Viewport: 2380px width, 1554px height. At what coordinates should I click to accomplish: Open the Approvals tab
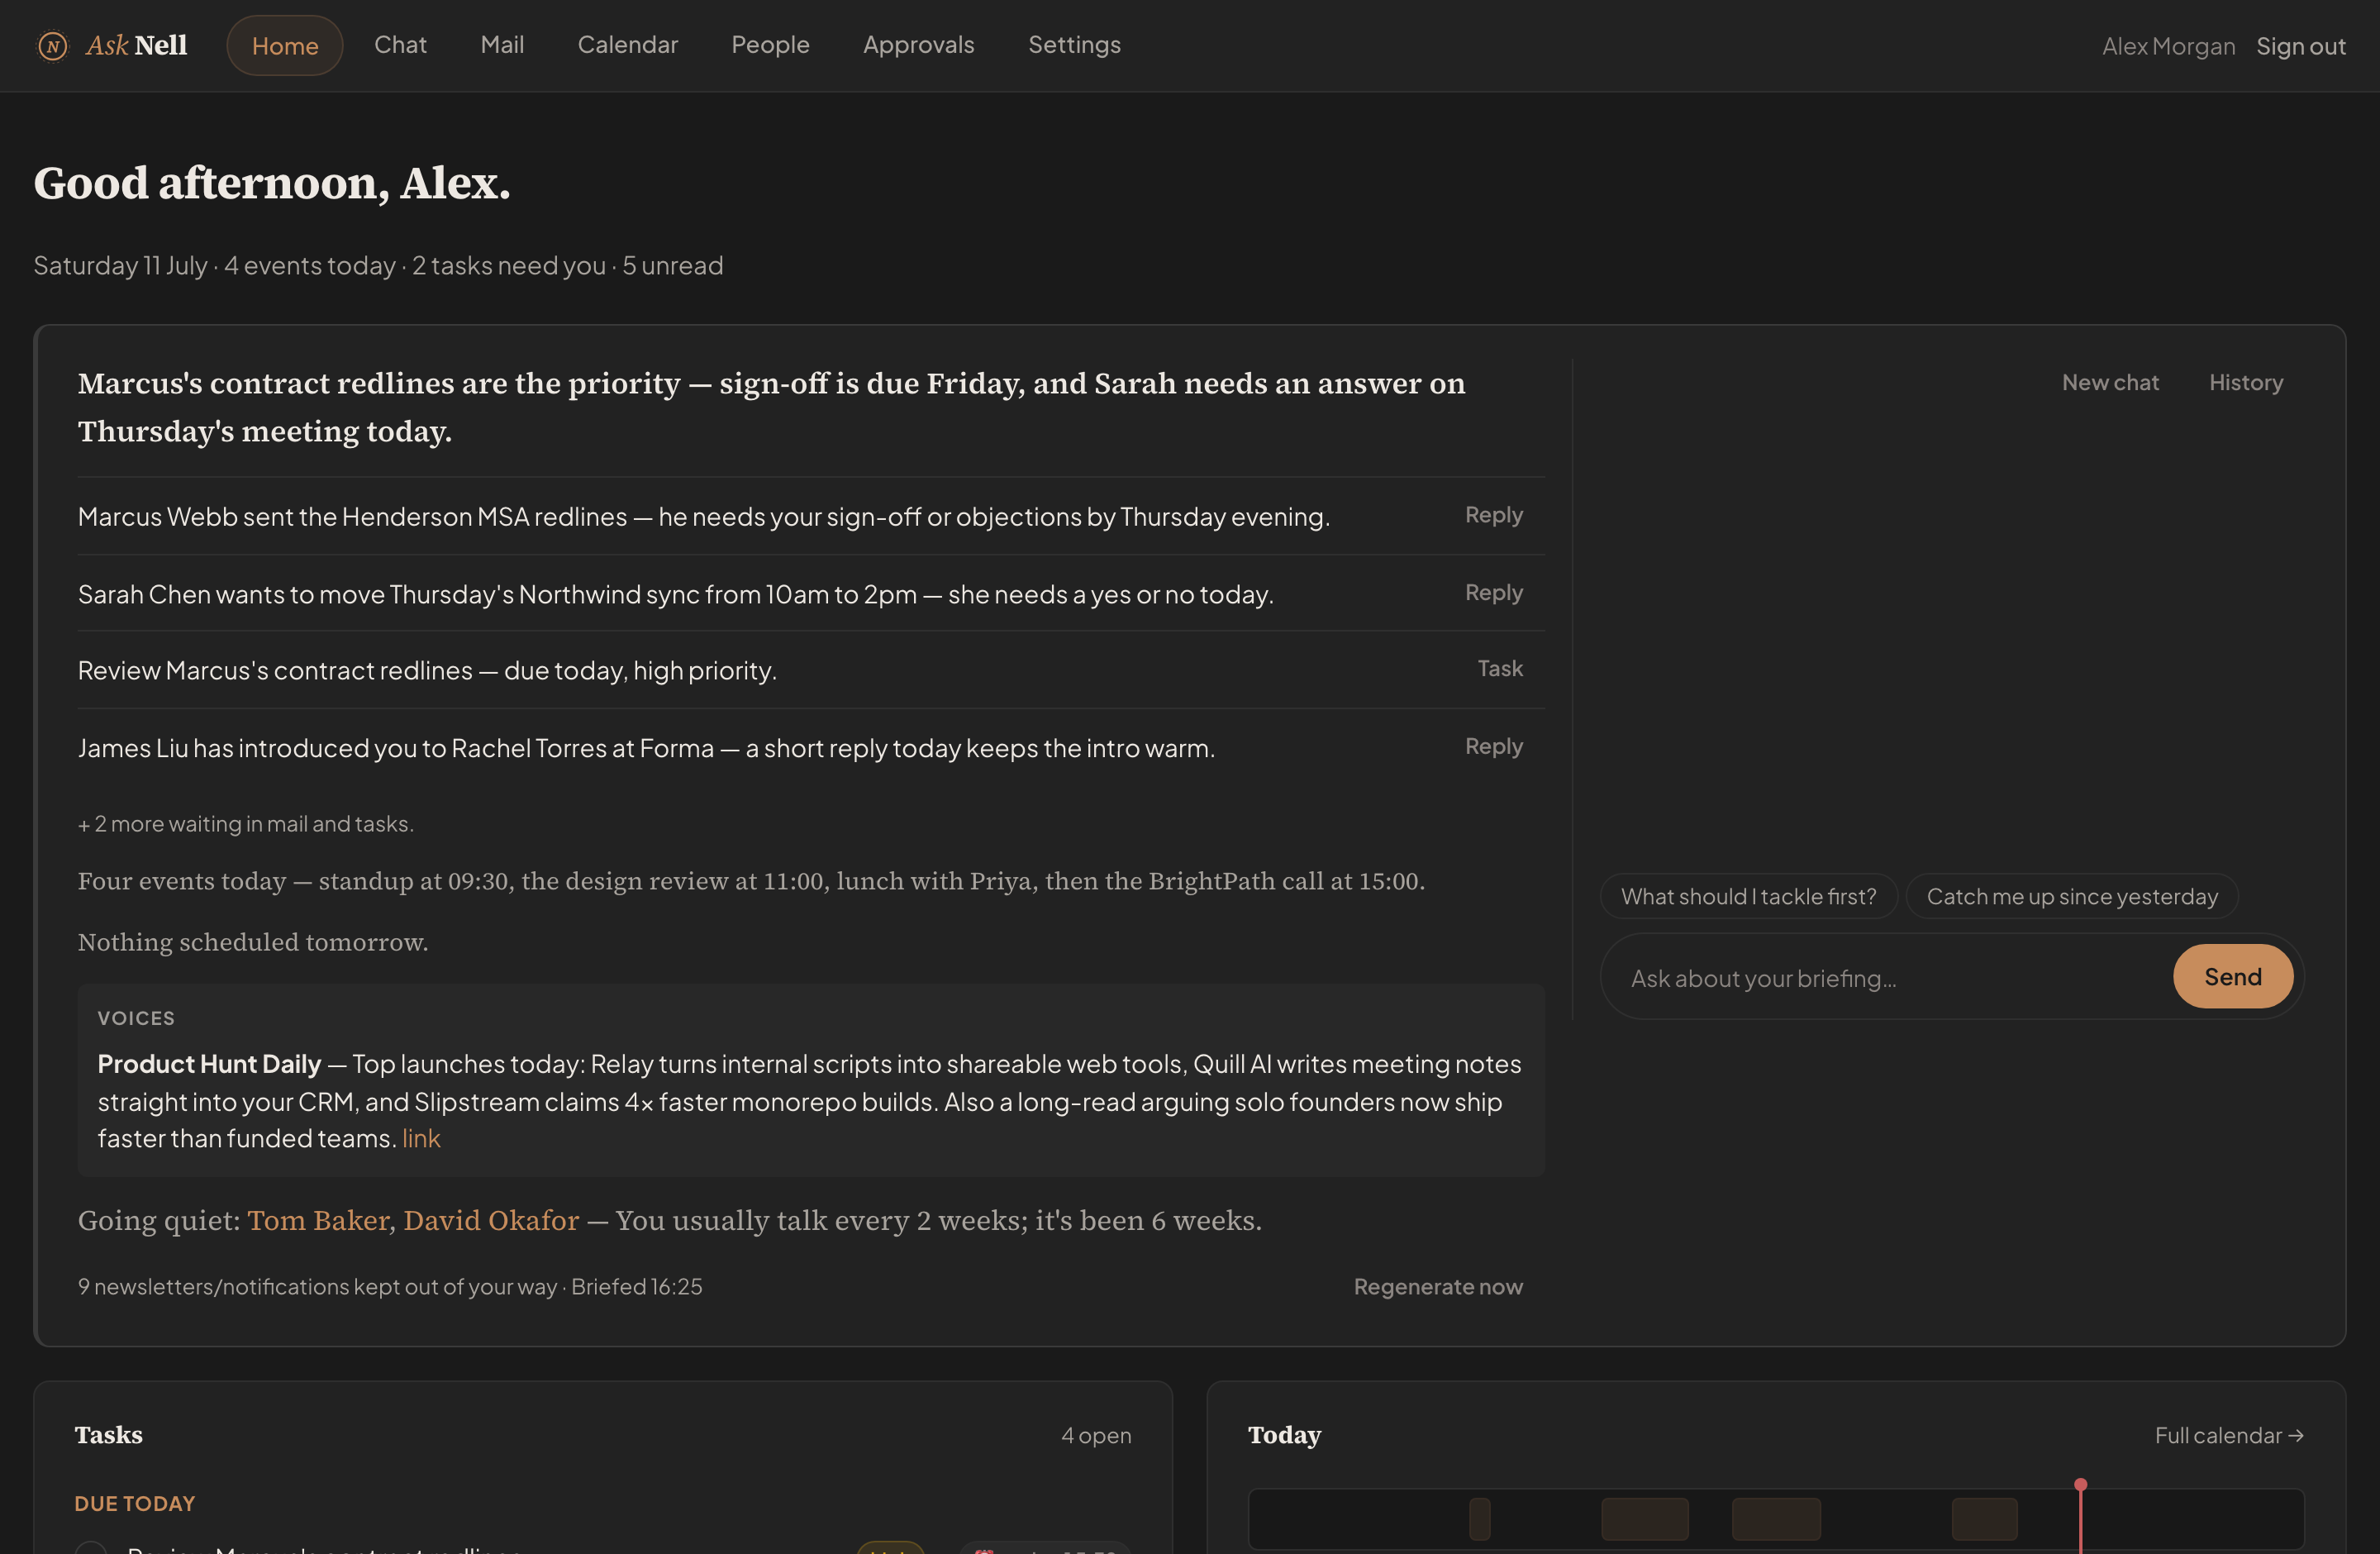(918, 45)
